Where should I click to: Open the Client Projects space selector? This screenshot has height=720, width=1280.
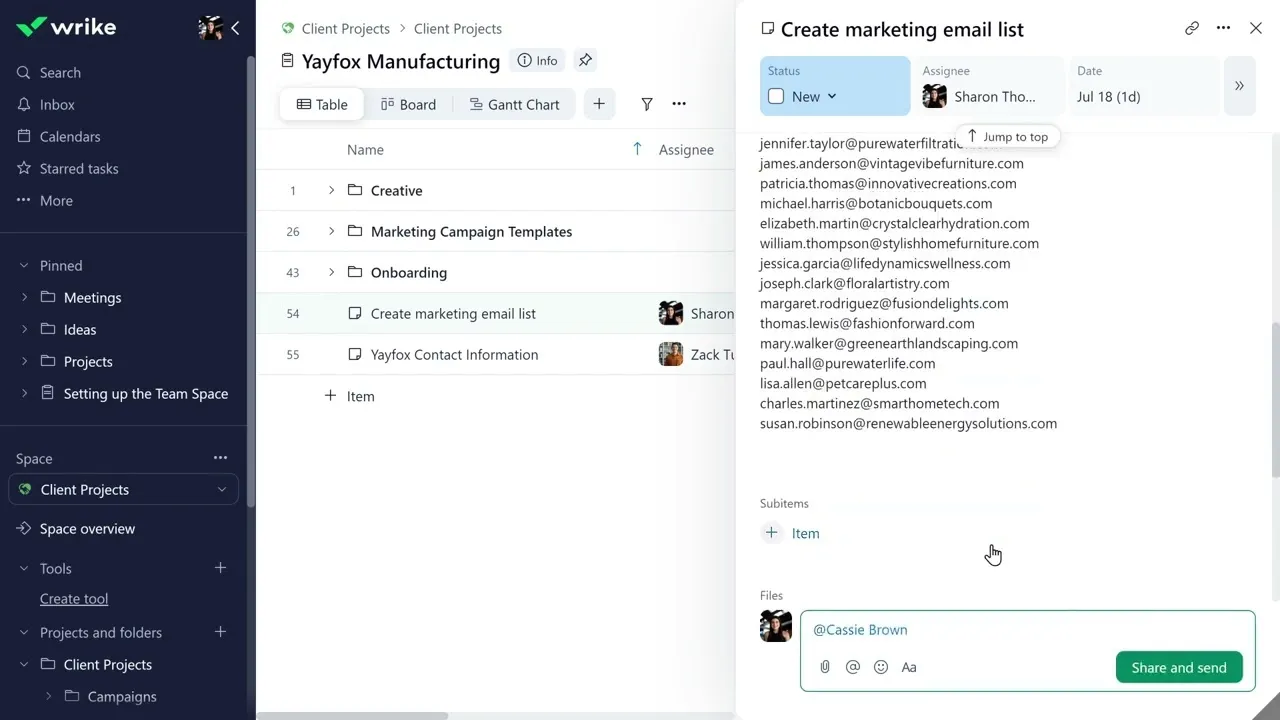(124, 490)
